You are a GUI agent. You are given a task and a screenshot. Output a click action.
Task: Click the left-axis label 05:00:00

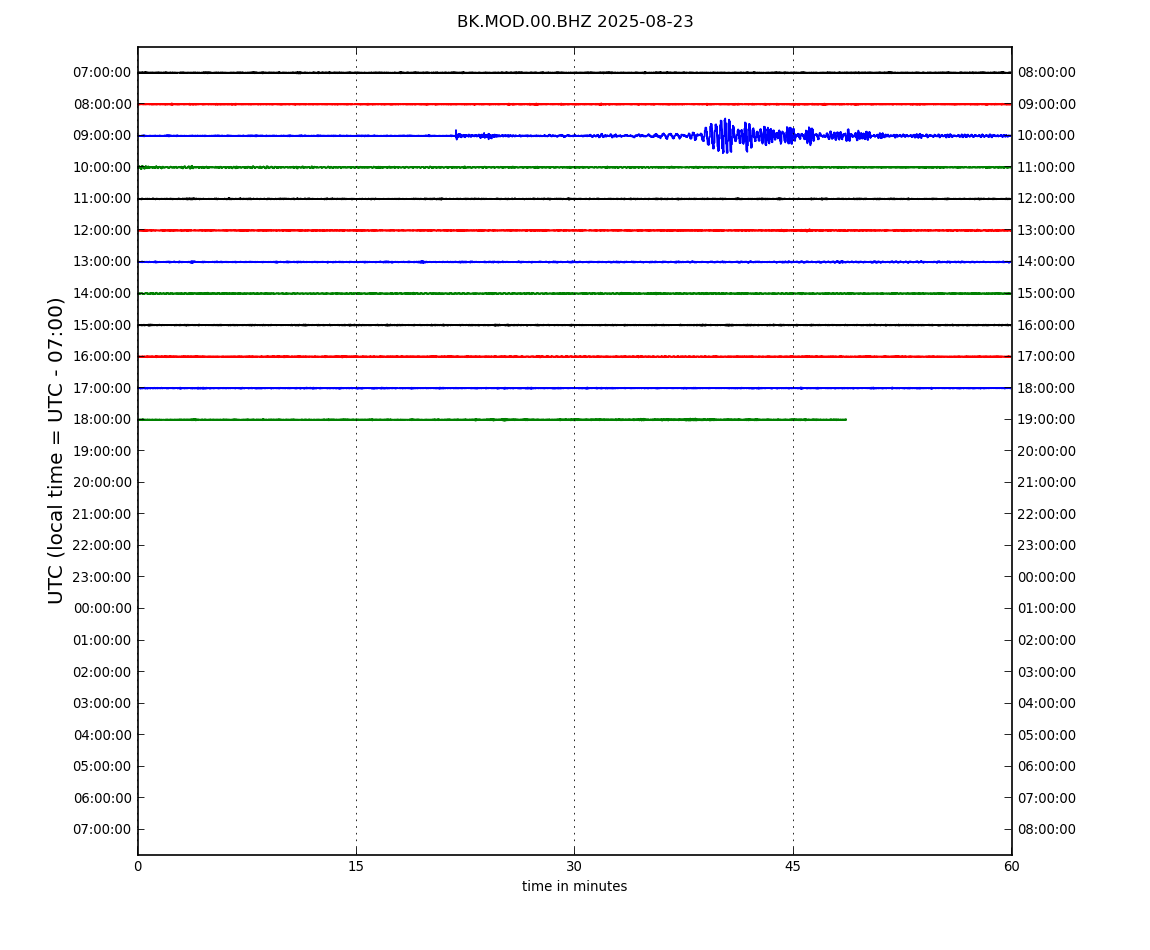102,767
